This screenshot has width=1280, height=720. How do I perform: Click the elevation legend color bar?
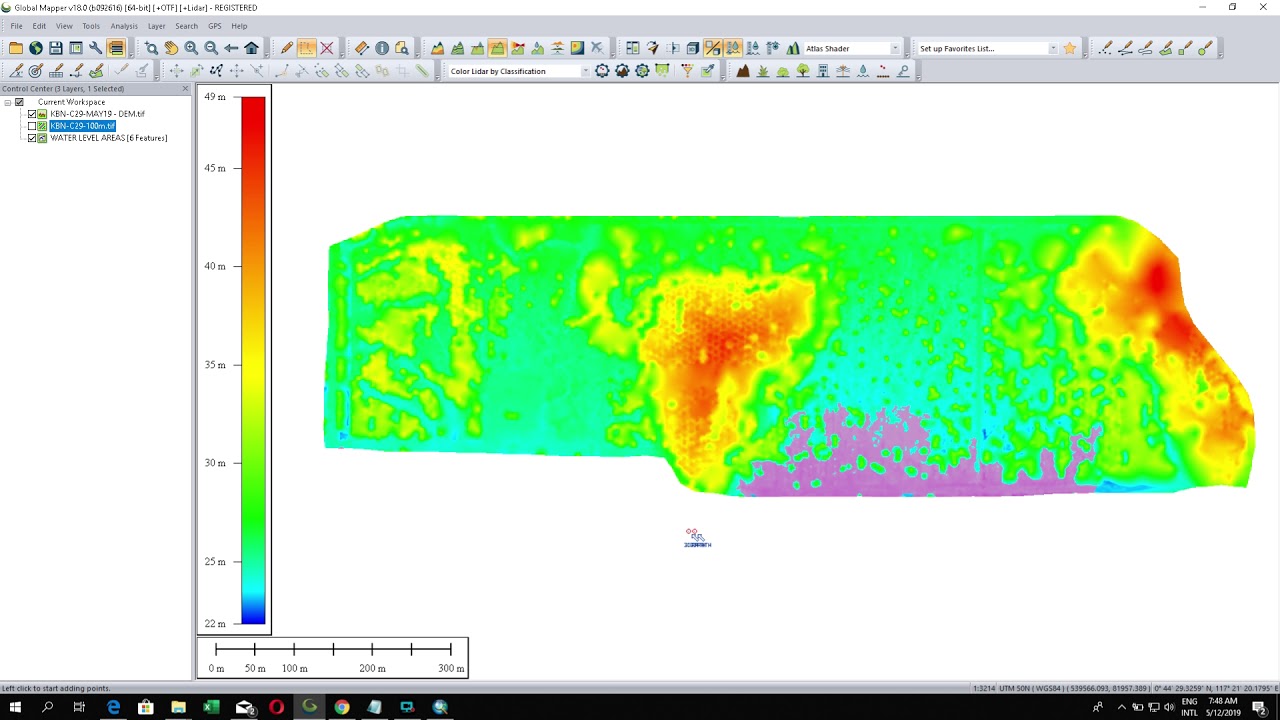(x=253, y=360)
